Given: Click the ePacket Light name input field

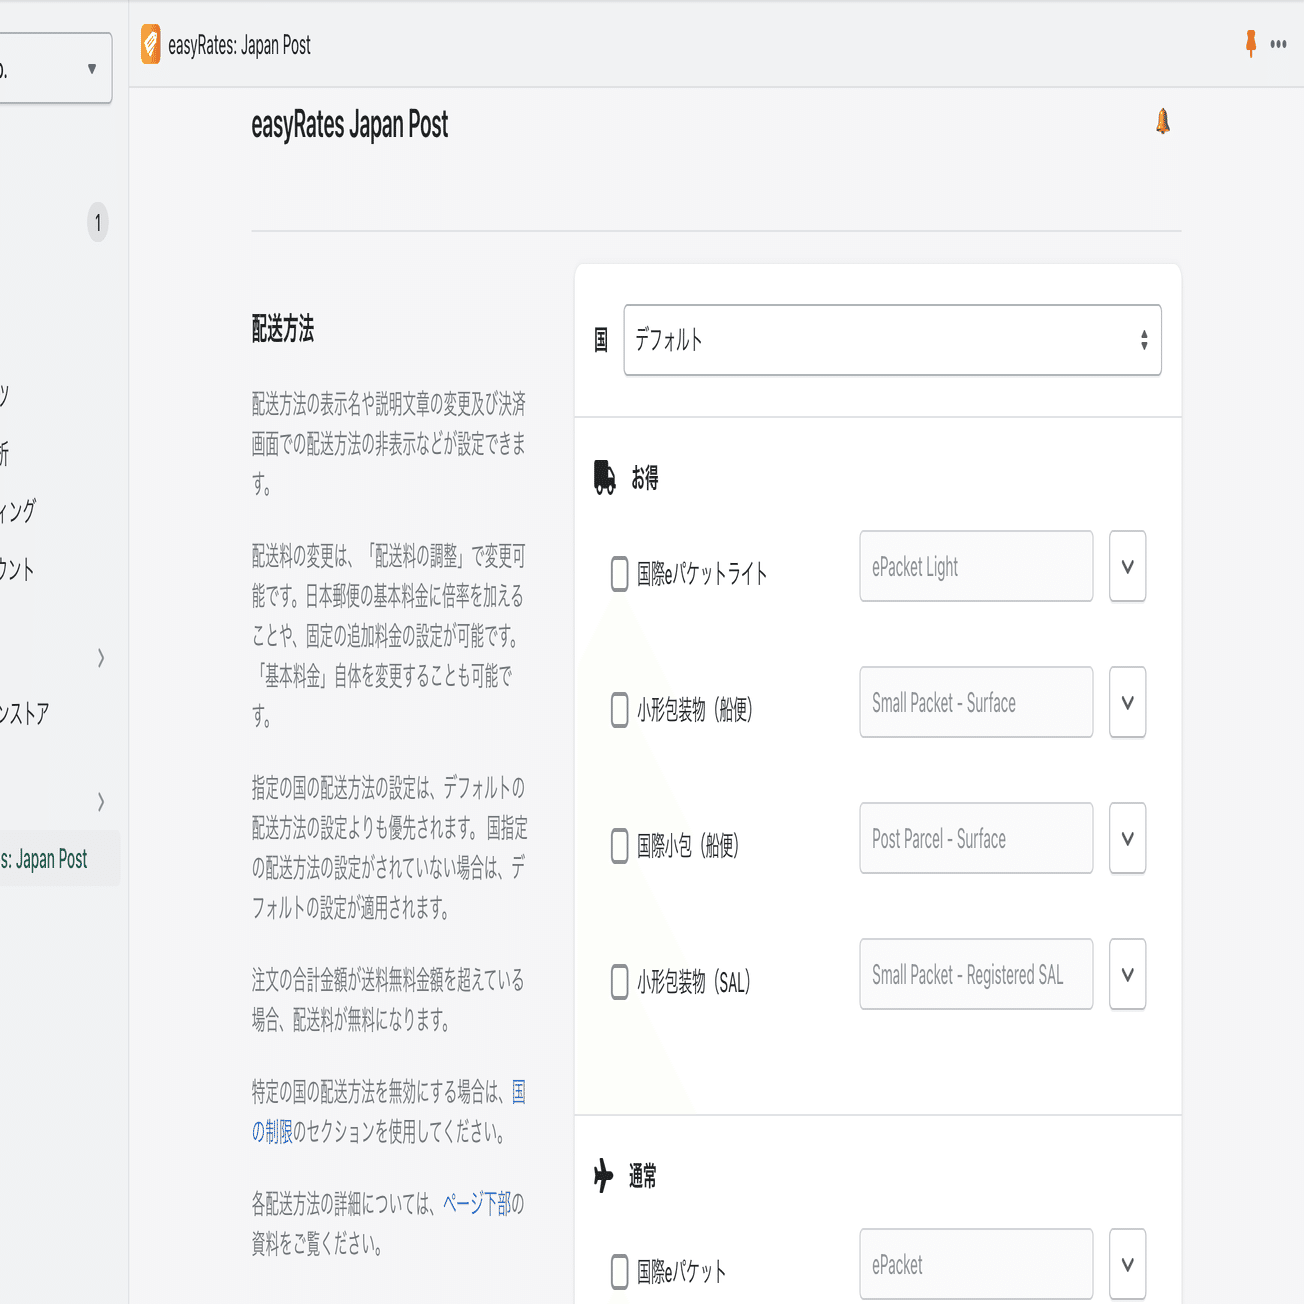Looking at the screenshot, I should click(976, 566).
